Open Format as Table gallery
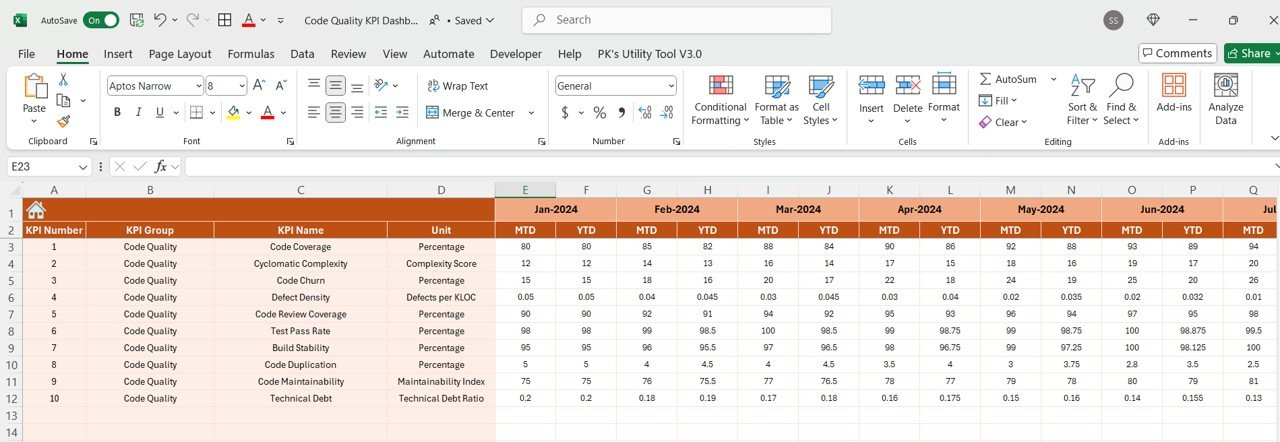This screenshot has width=1280, height=442. pyautogui.click(x=776, y=100)
